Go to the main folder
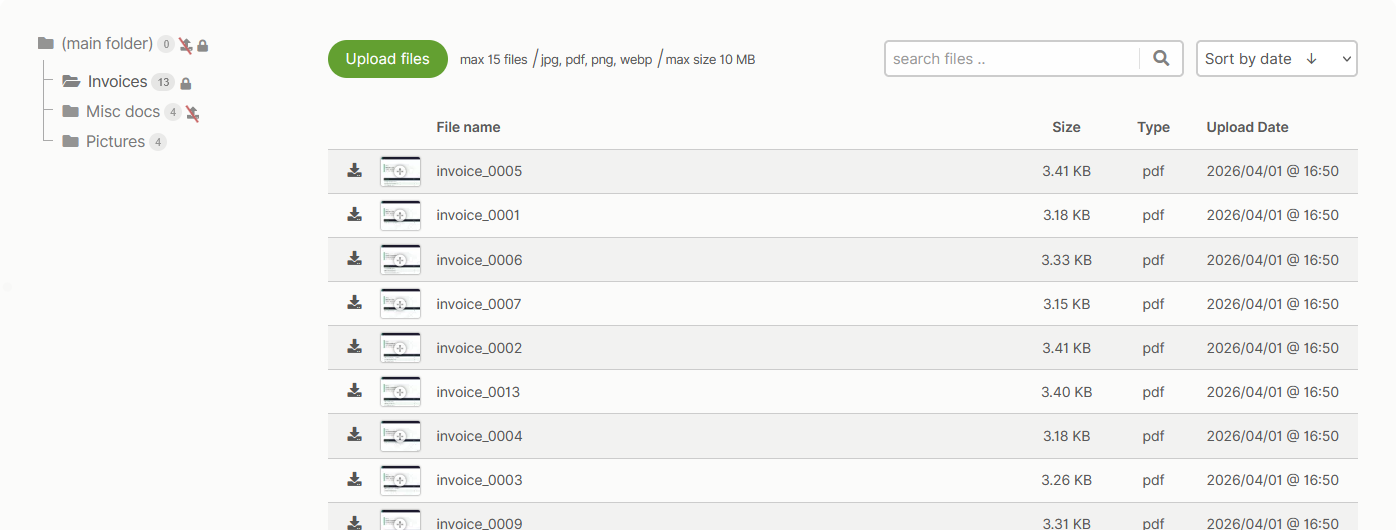Viewport: 1396px width, 530px height. pyautogui.click(x=106, y=44)
